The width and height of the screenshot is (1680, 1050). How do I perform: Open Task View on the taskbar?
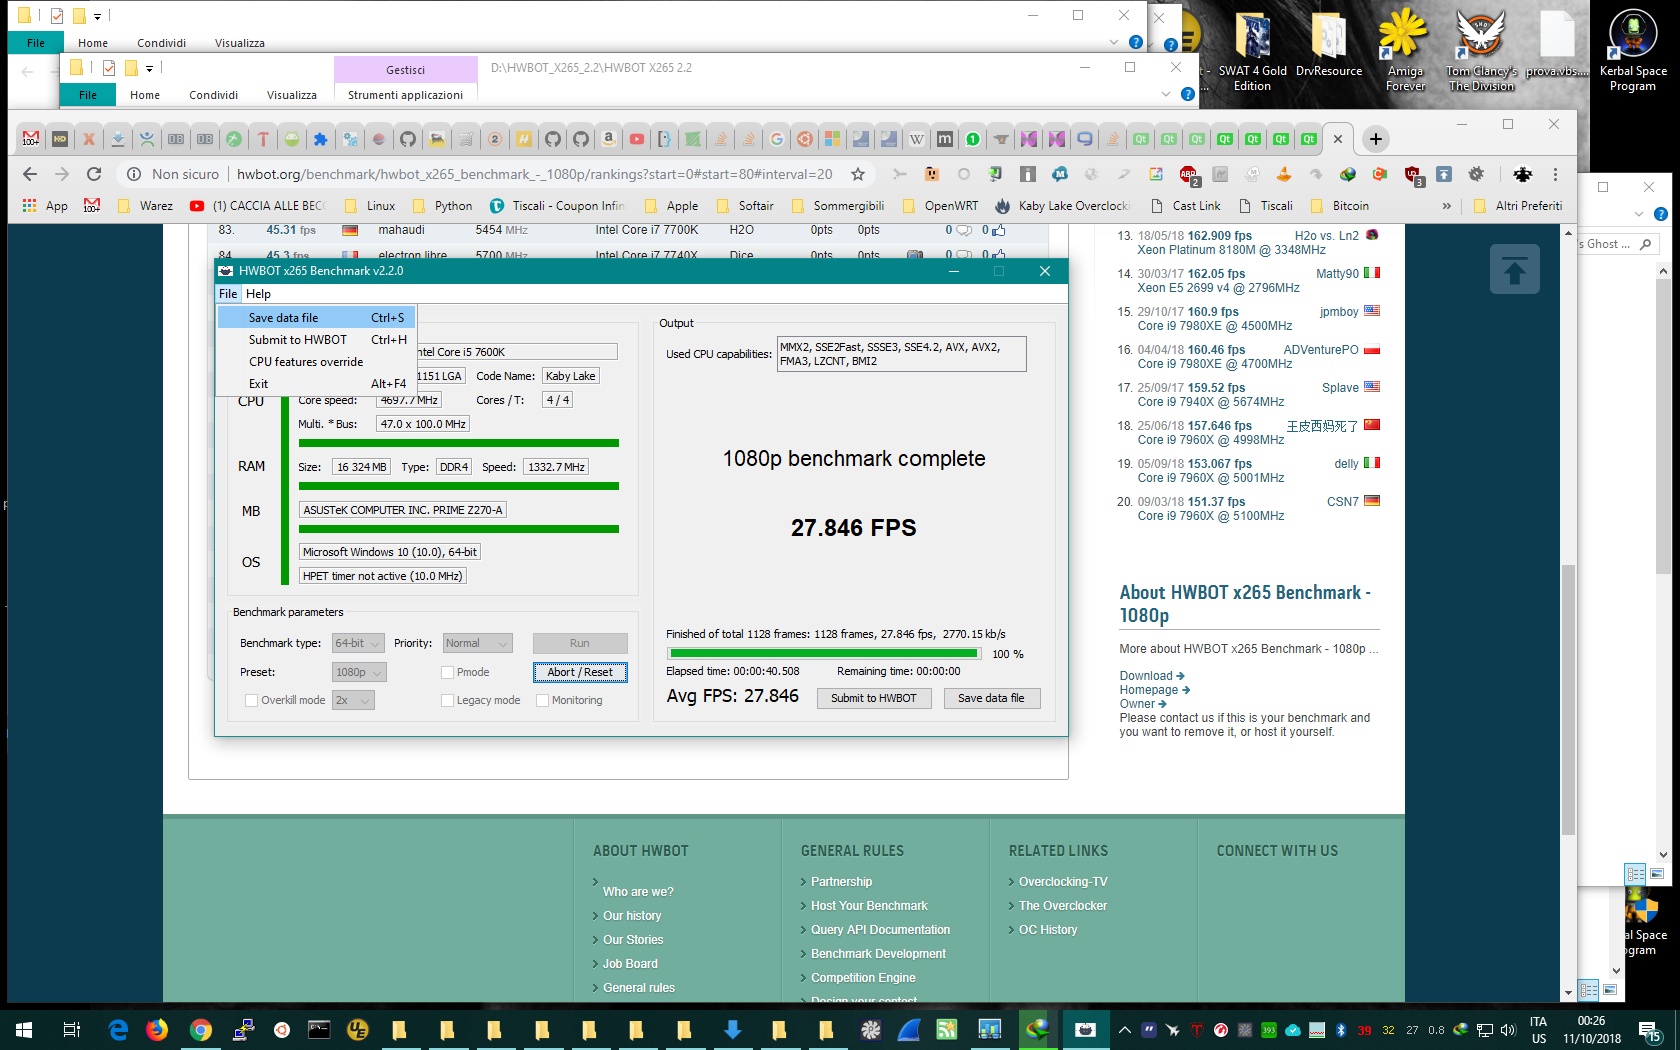click(71, 1029)
